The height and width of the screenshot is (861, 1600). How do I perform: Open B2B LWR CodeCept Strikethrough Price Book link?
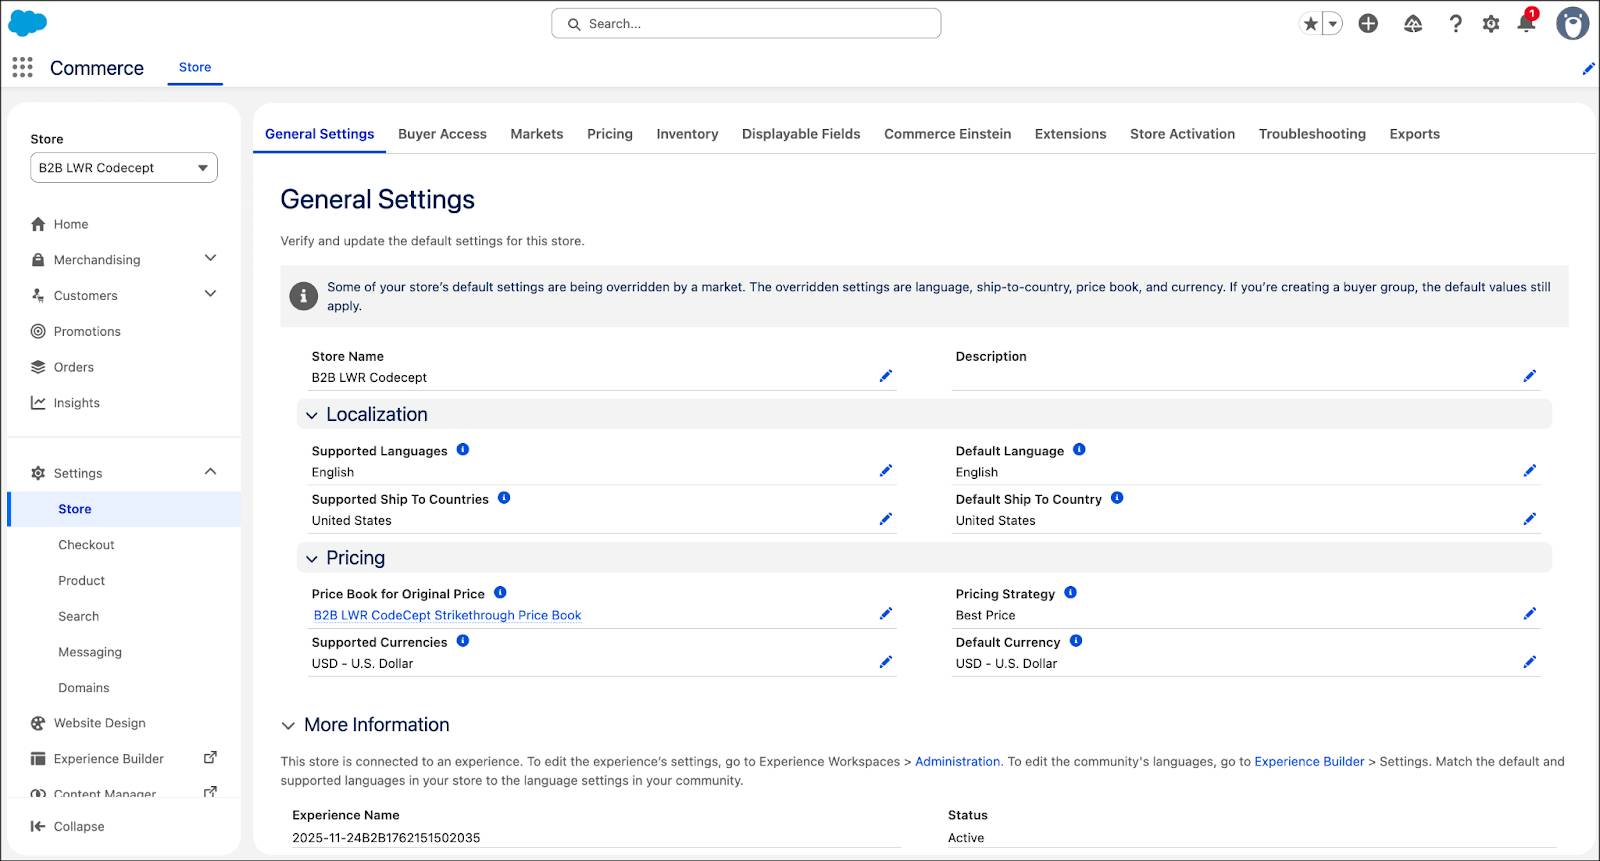point(447,615)
